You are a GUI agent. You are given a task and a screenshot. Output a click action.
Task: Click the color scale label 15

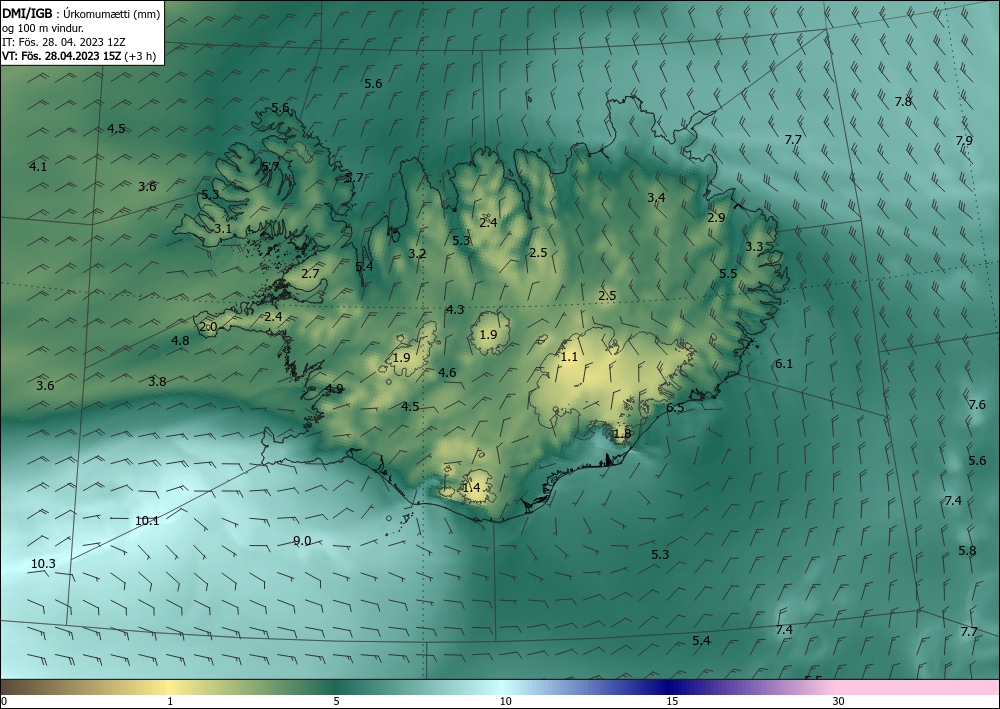672,701
